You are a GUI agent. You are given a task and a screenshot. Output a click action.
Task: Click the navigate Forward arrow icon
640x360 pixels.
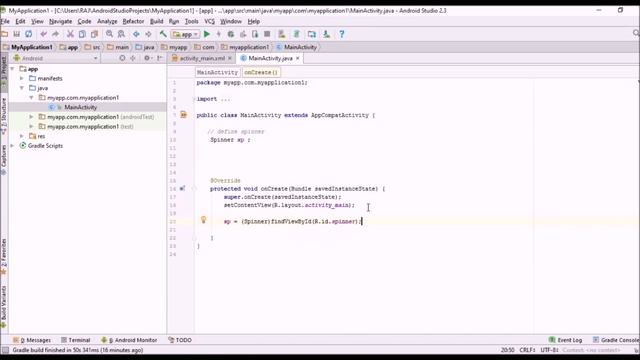[x=148, y=34]
